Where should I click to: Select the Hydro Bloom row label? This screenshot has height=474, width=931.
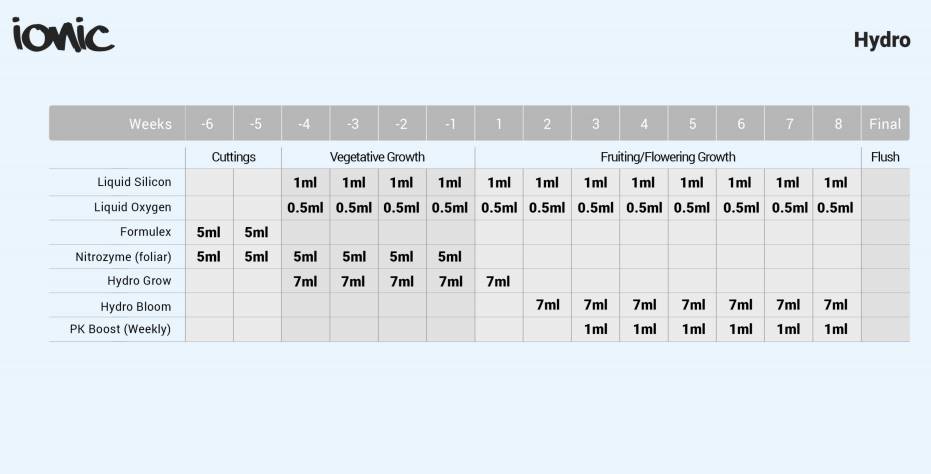136,307
